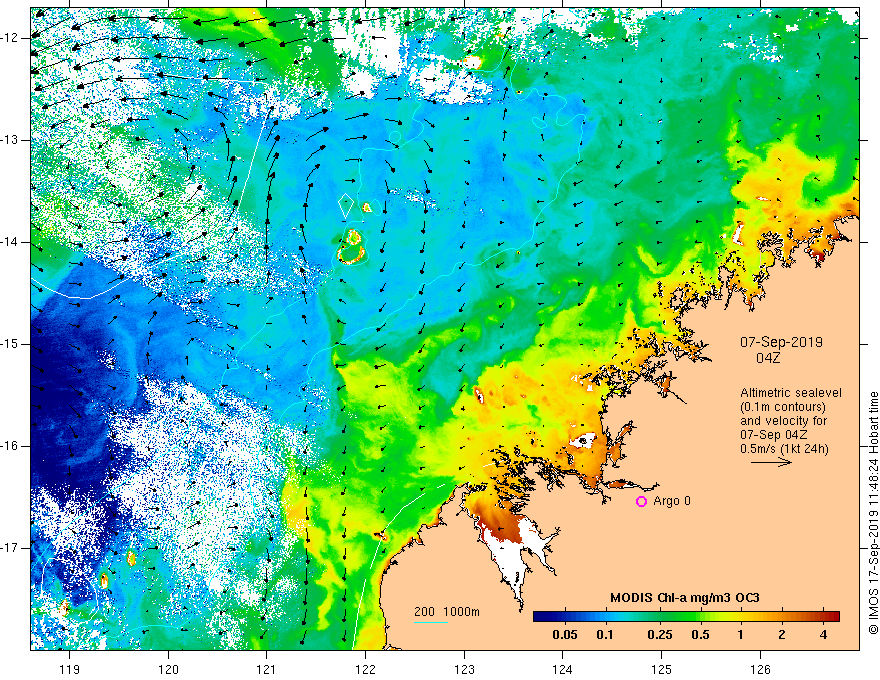The width and height of the screenshot is (880, 680).
Task: Click the latitude -15 axis label
Action: [11, 344]
